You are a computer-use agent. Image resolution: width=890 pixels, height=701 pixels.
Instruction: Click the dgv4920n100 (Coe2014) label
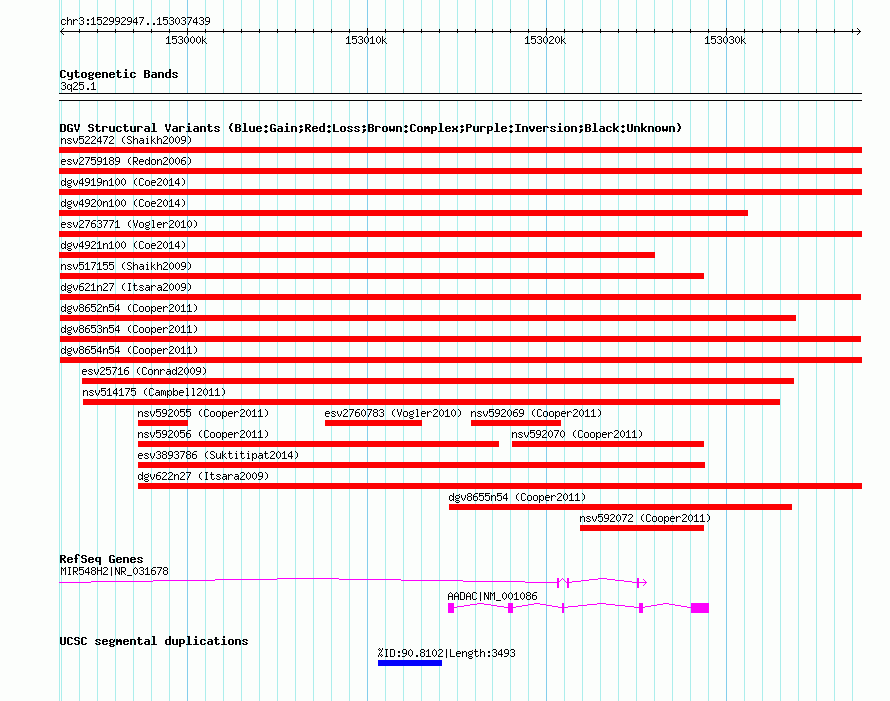123,203
